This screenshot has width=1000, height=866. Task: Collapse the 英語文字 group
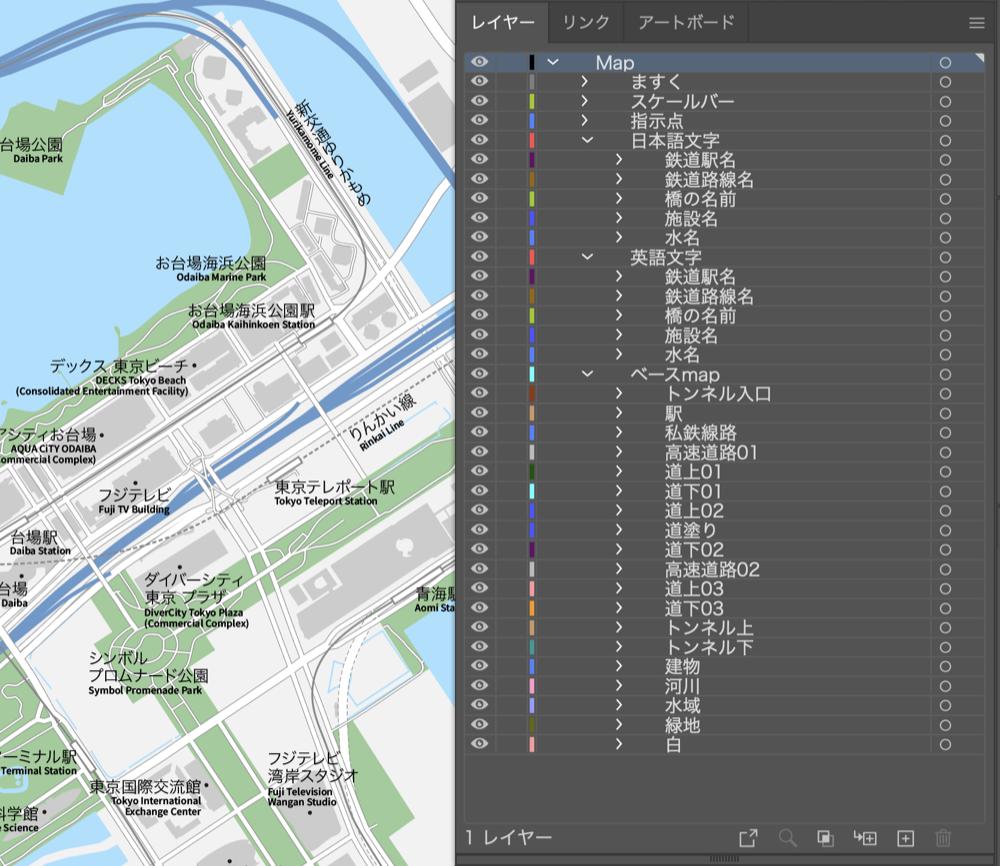pyautogui.click(x=585, y=257)
